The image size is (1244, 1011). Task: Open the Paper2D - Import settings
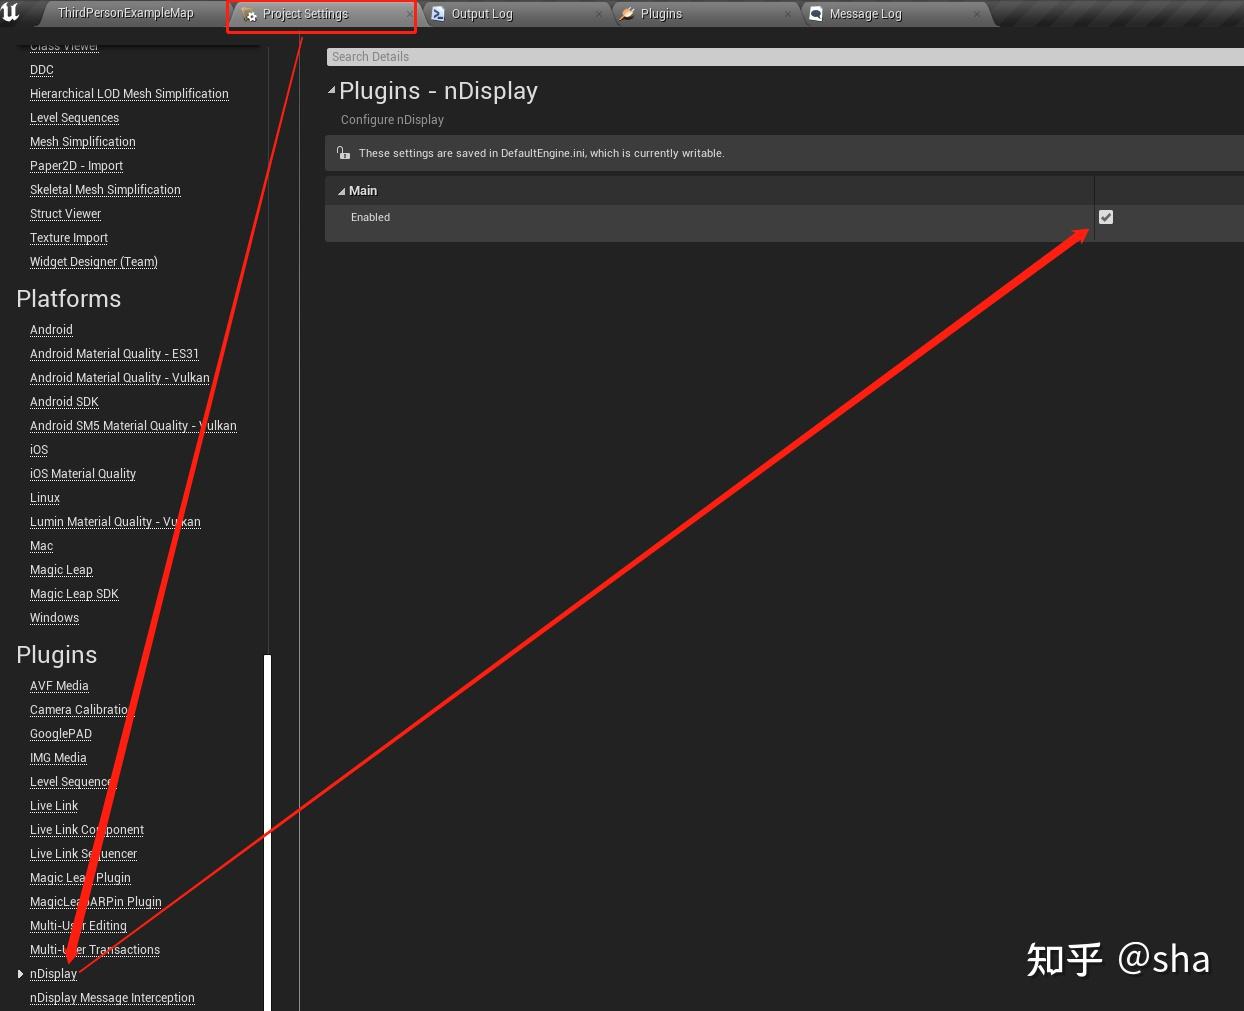pos(76,166)
